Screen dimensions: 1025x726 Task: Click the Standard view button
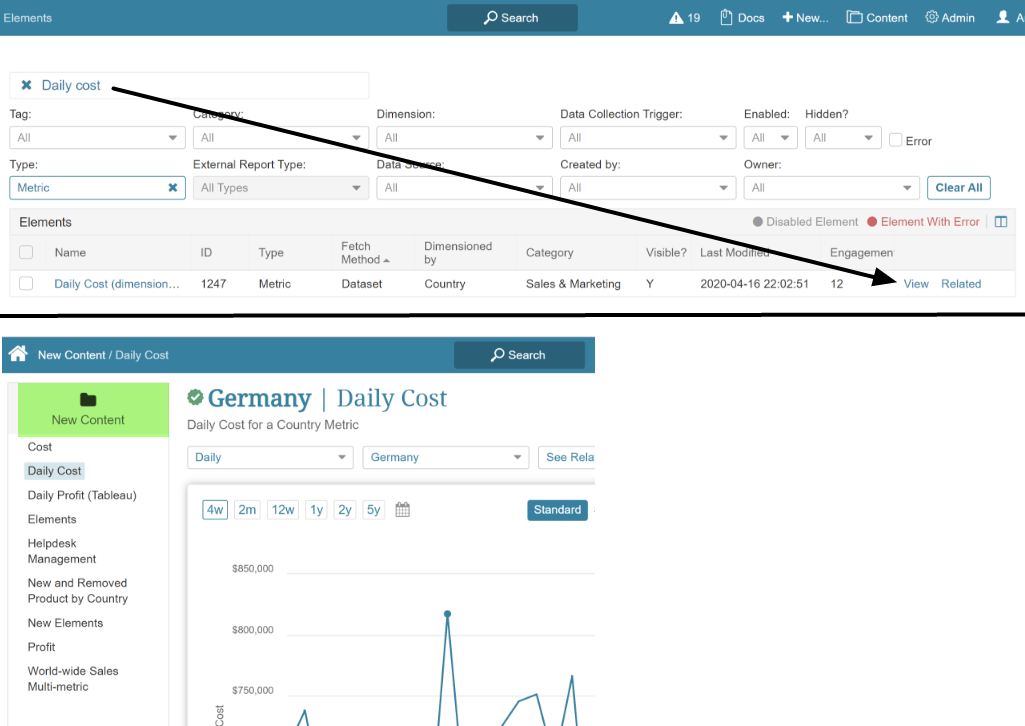coord(557,510)
